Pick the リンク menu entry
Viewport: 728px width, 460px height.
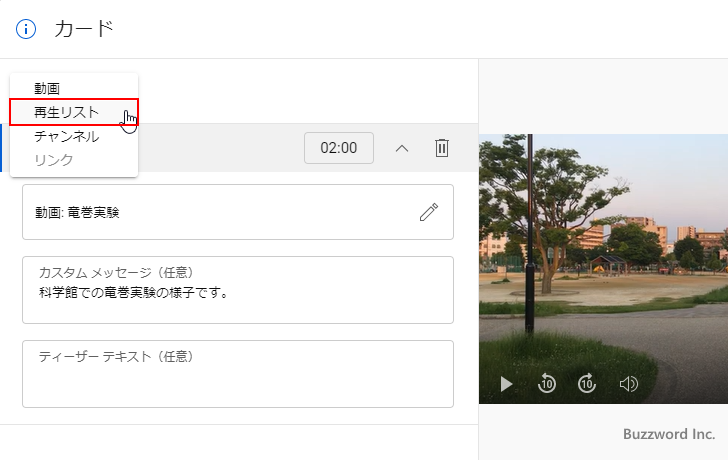click(74, 160)
